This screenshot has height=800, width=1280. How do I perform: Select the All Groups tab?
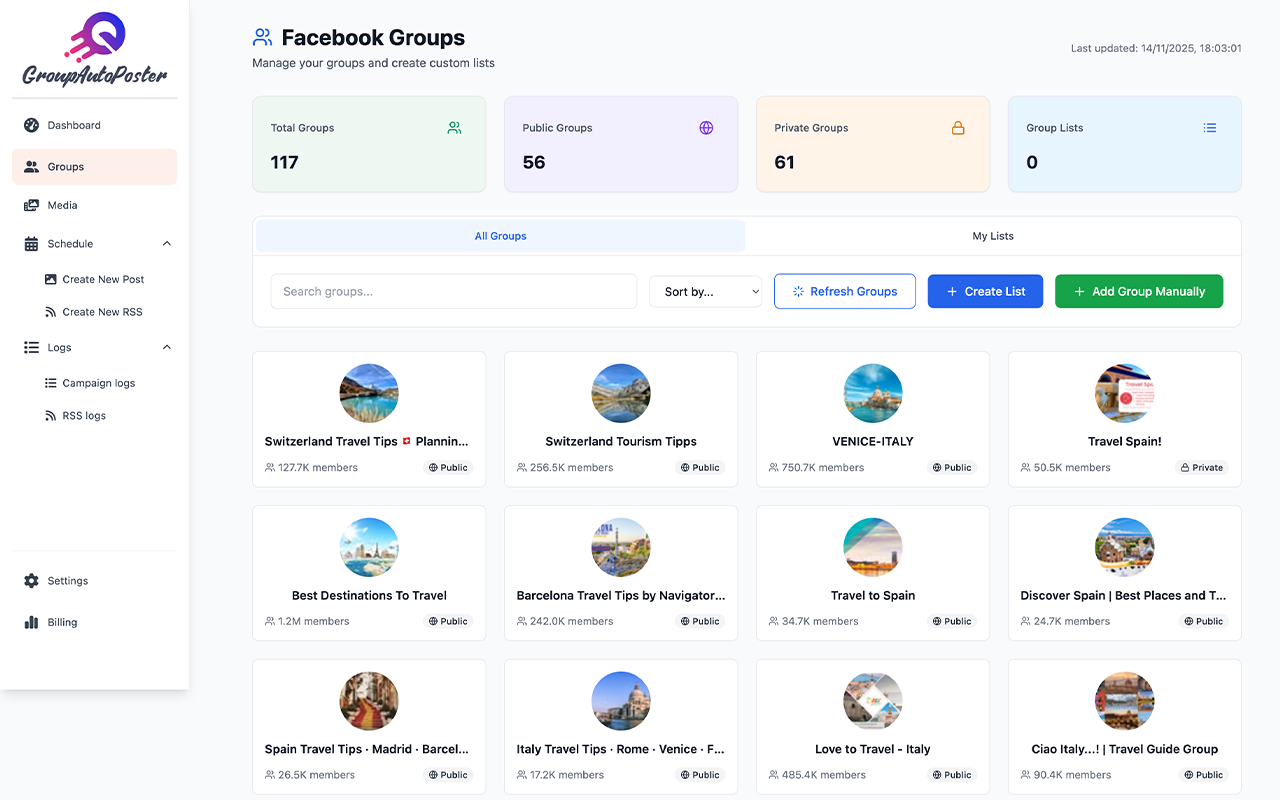pos(500,236)
